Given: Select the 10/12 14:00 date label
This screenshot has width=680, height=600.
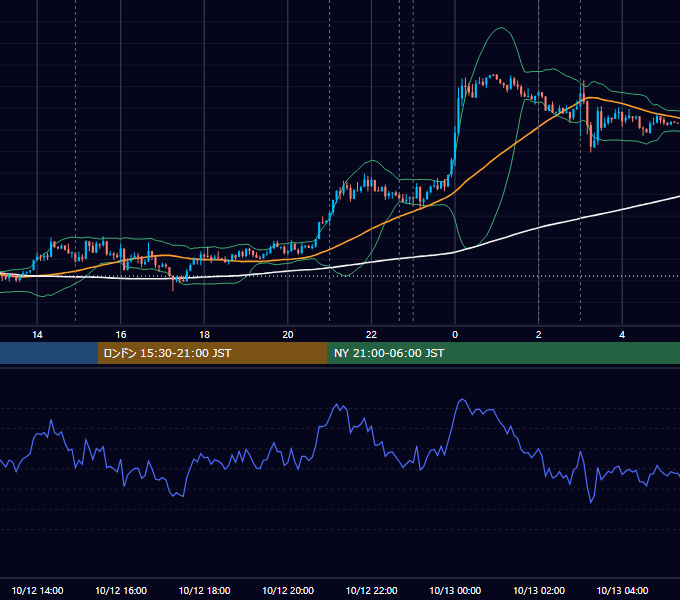Looking at the screenshot, I should pos(37,591).
